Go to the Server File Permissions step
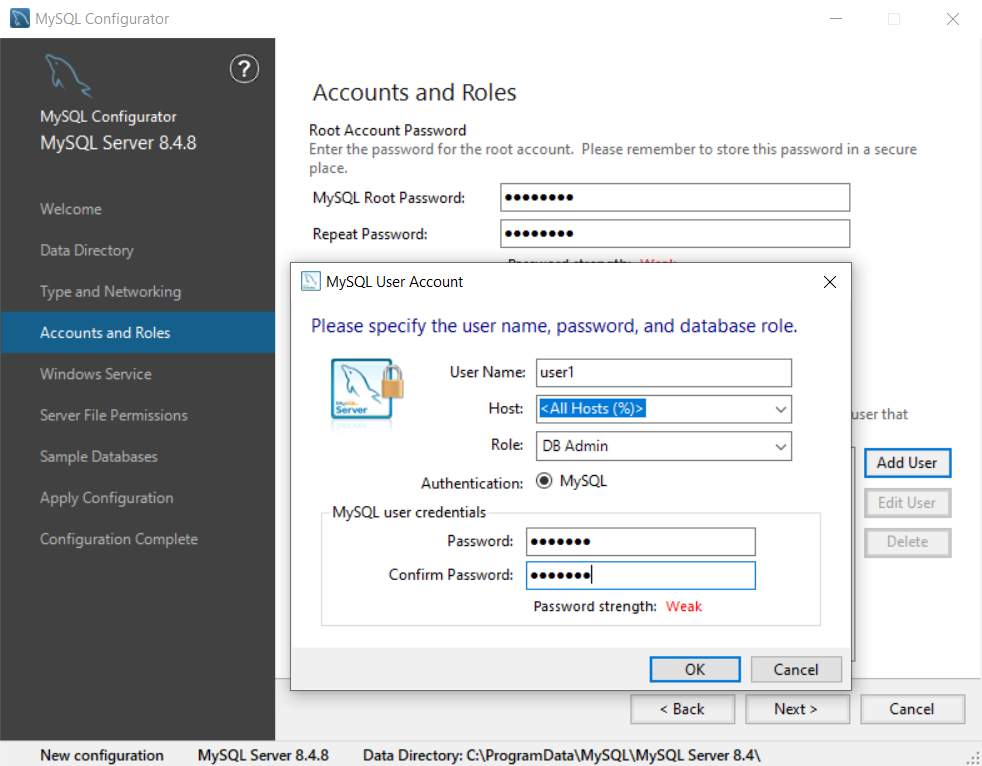982x766 pixels. pos(114,415)
